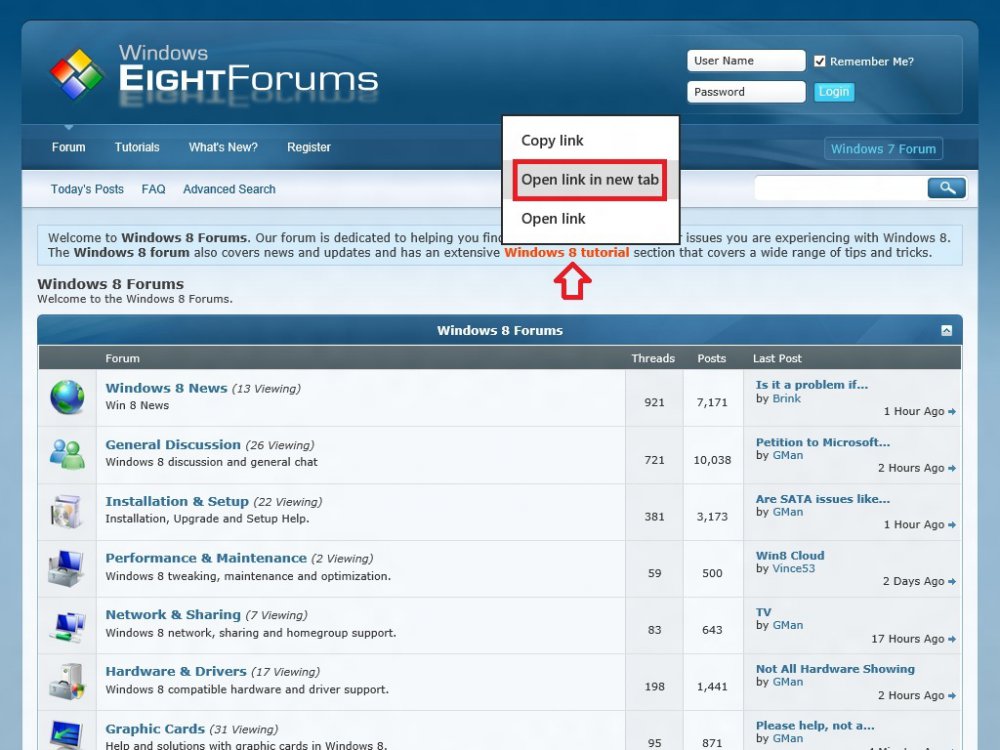Click the Windows Eight Forums logo
The width and height of the screenshot is (1000, 750).
[x=214, y=73]
